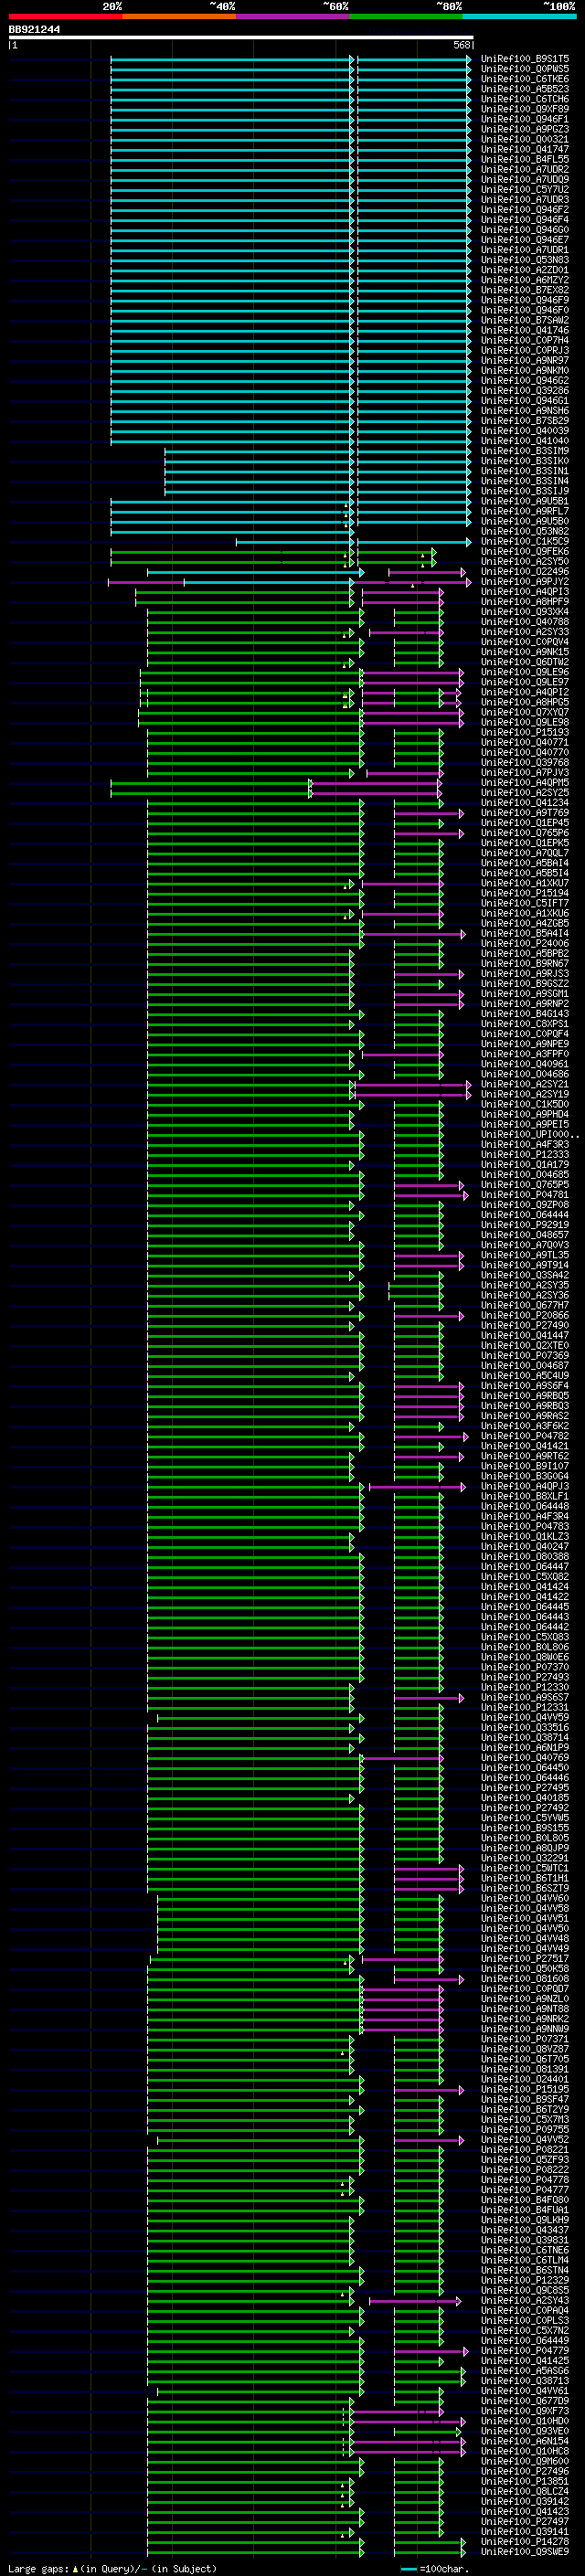This screenshot has height=2576, width=585.
Task: Click the purple alignment bar for UniRef100_A2SY43
Action: [x=415, y=2301]
